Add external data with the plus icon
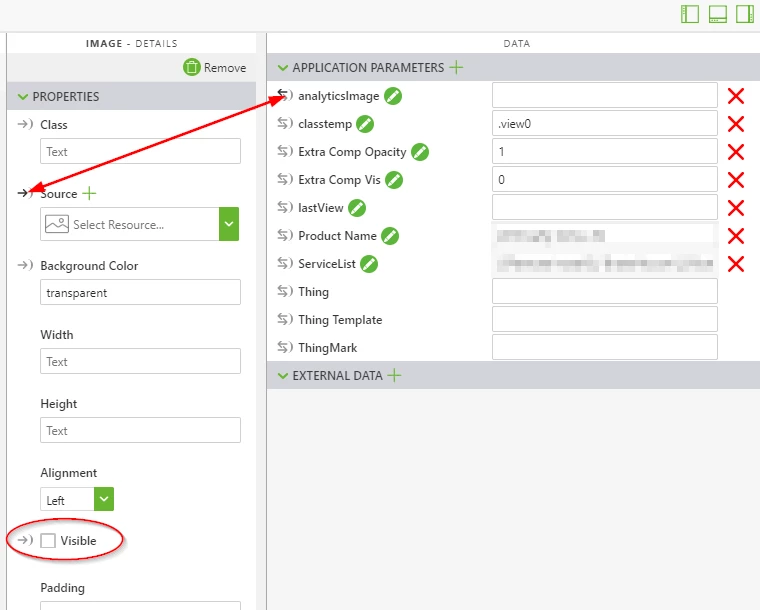The image size is (760, 610). tap(395, 375)
